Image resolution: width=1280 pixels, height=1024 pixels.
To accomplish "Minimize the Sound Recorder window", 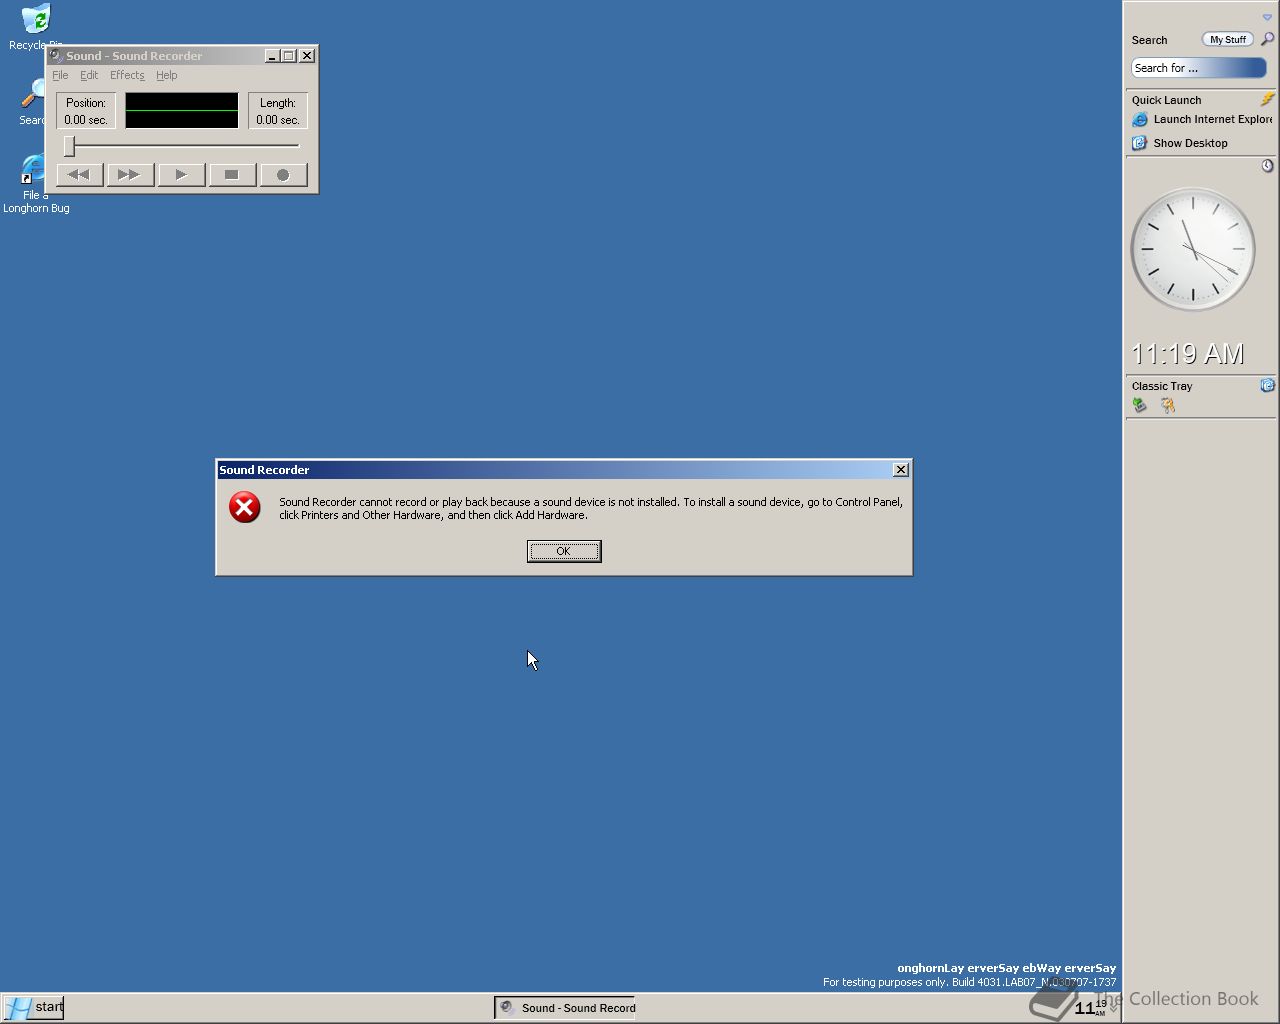I will click(272, 56).
